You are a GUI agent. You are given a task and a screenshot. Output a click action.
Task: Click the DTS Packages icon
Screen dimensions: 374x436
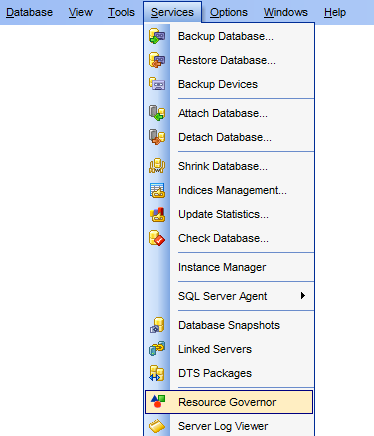click(157, 373)
